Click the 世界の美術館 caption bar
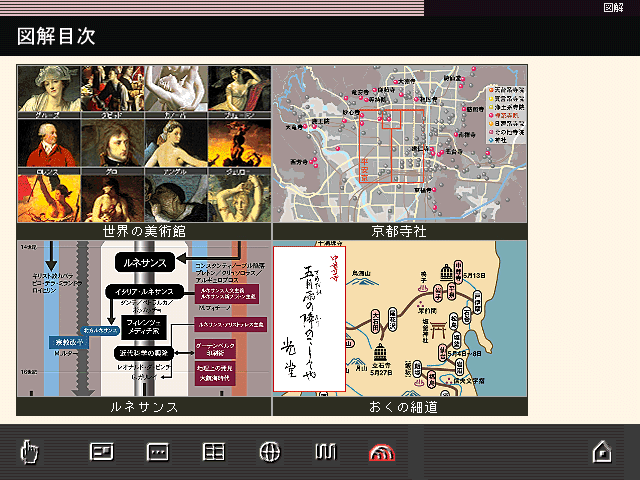 (x=144, y=231)
